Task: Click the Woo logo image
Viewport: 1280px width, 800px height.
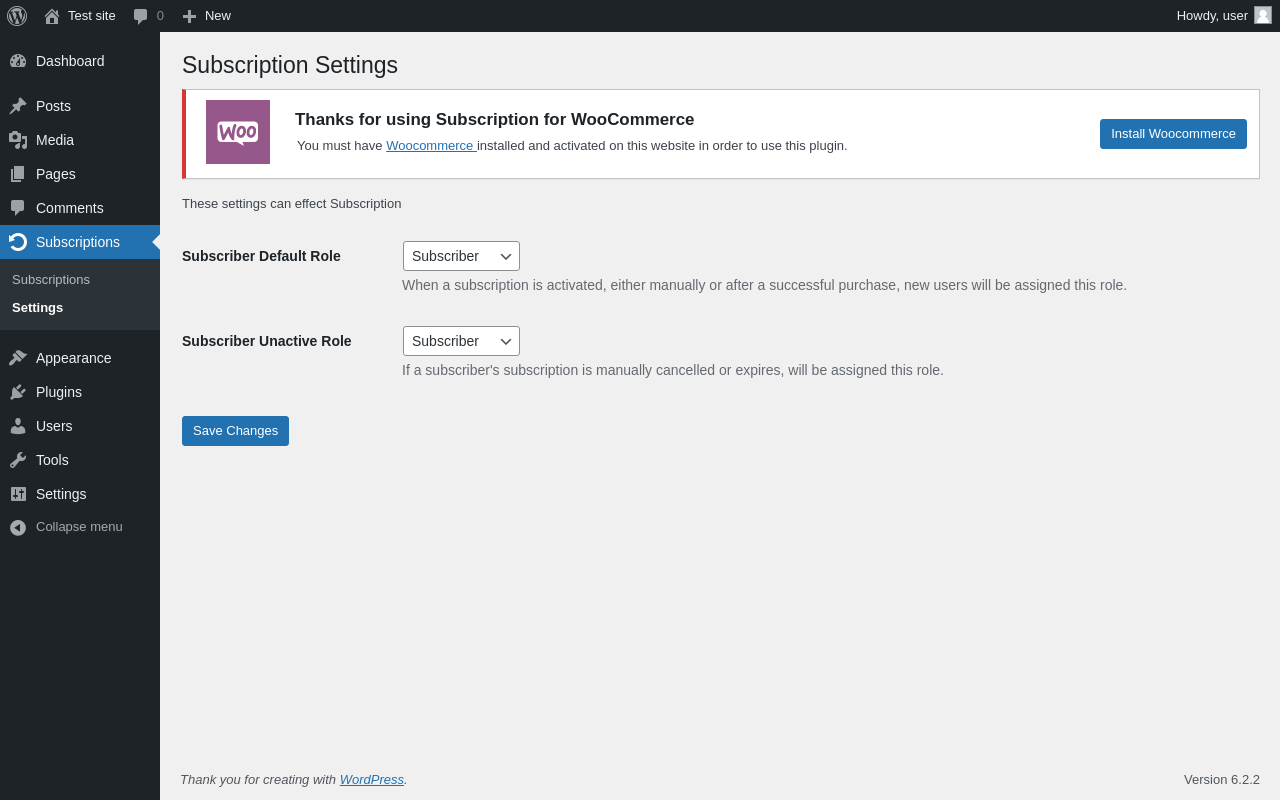Action: pos(238,132)
